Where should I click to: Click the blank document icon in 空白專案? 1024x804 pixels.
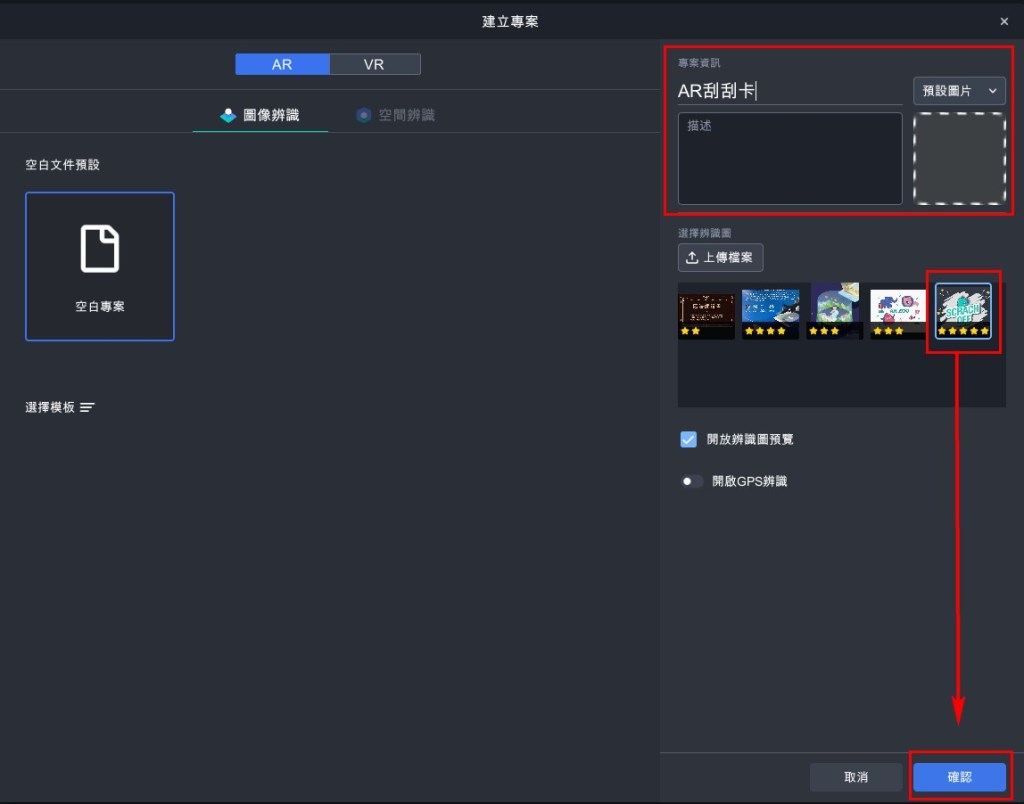pyautogui.click(x=100, y=249)
